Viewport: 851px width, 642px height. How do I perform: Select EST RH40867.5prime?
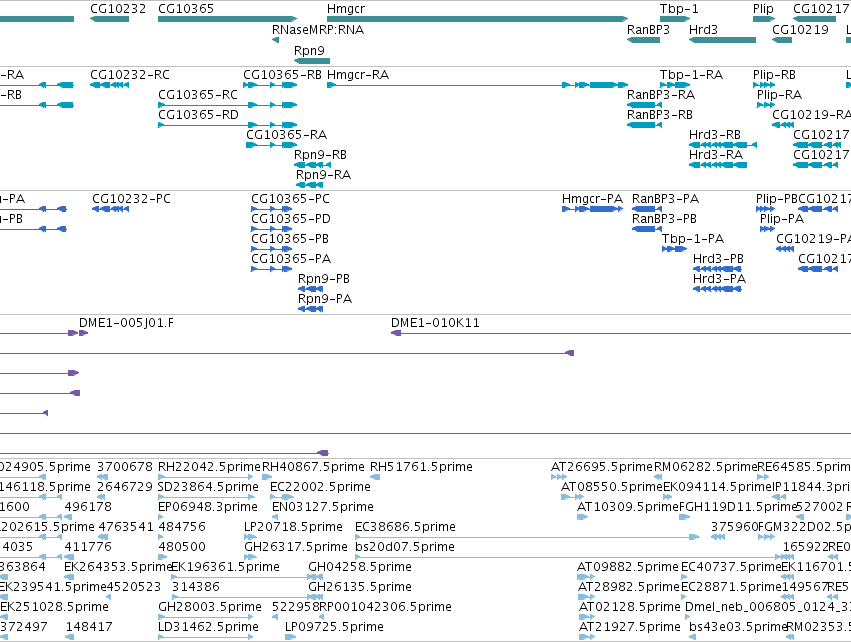coord(313,467)
